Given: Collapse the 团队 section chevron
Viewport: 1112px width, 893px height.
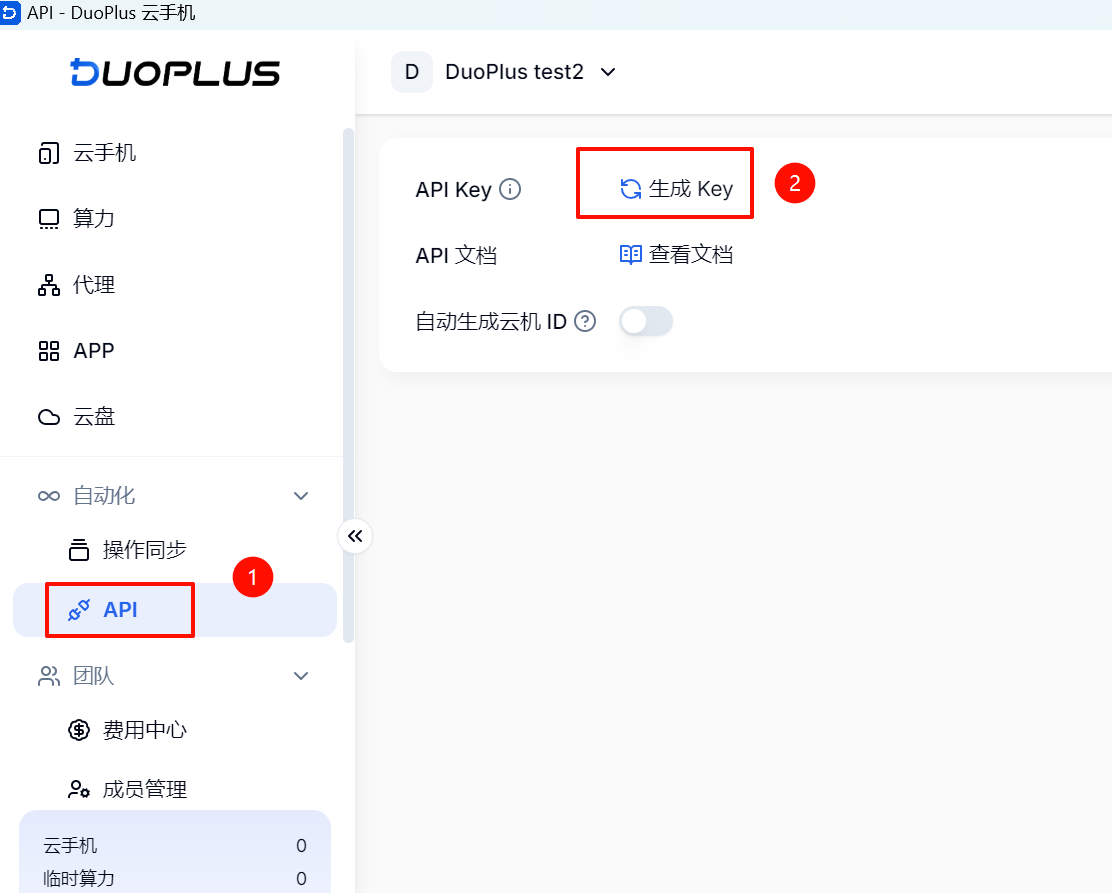Looking at the screenshot, I should (x=301, y=676).
